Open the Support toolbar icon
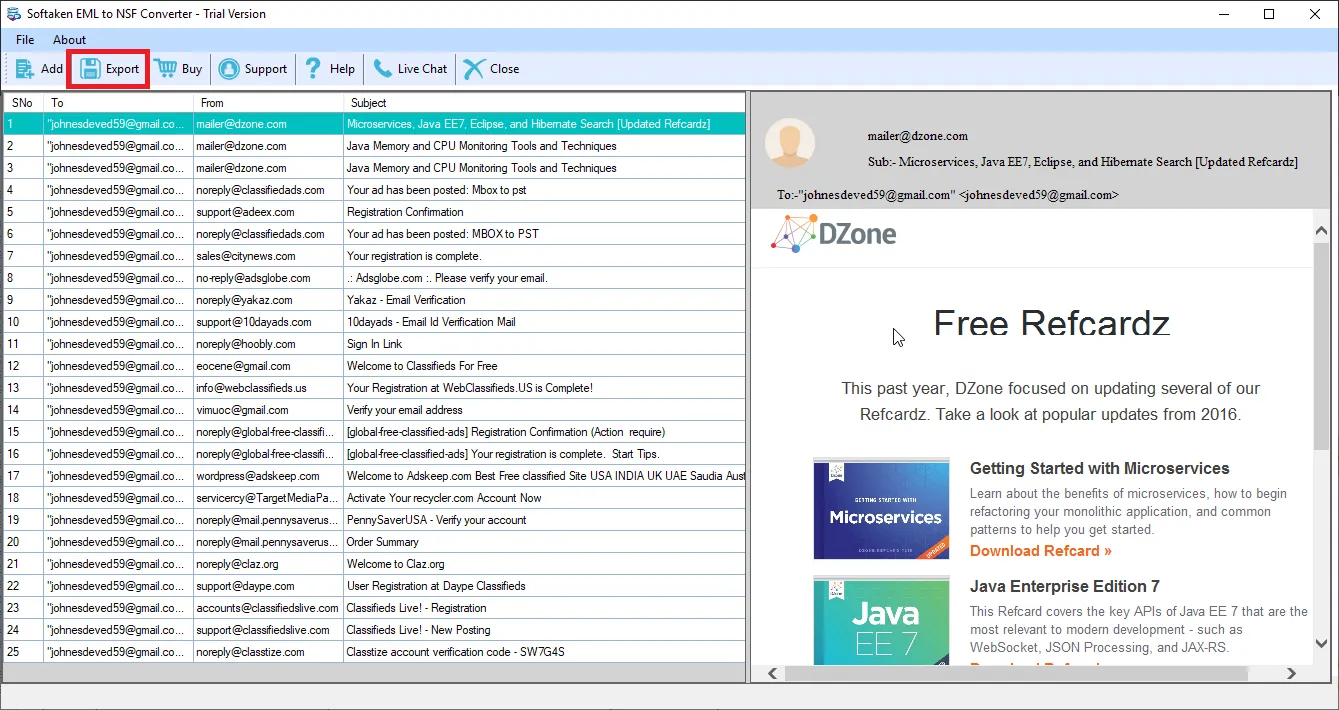 click(229, 69)
